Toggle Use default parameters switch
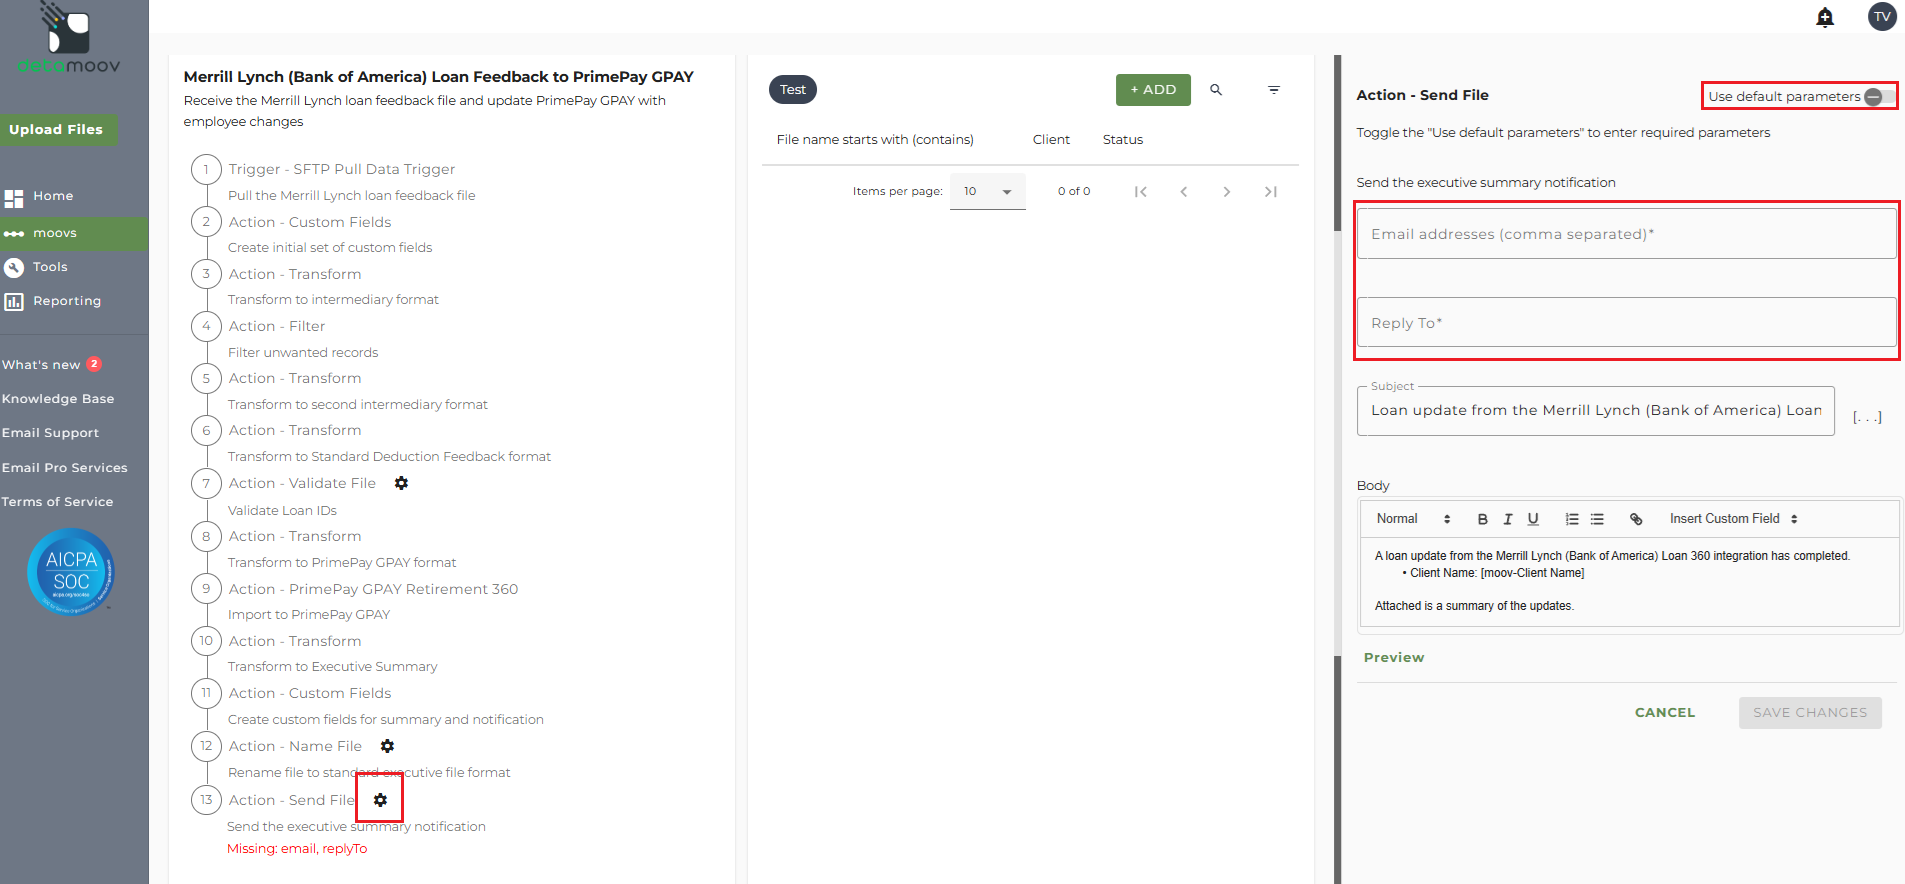 1878,97
